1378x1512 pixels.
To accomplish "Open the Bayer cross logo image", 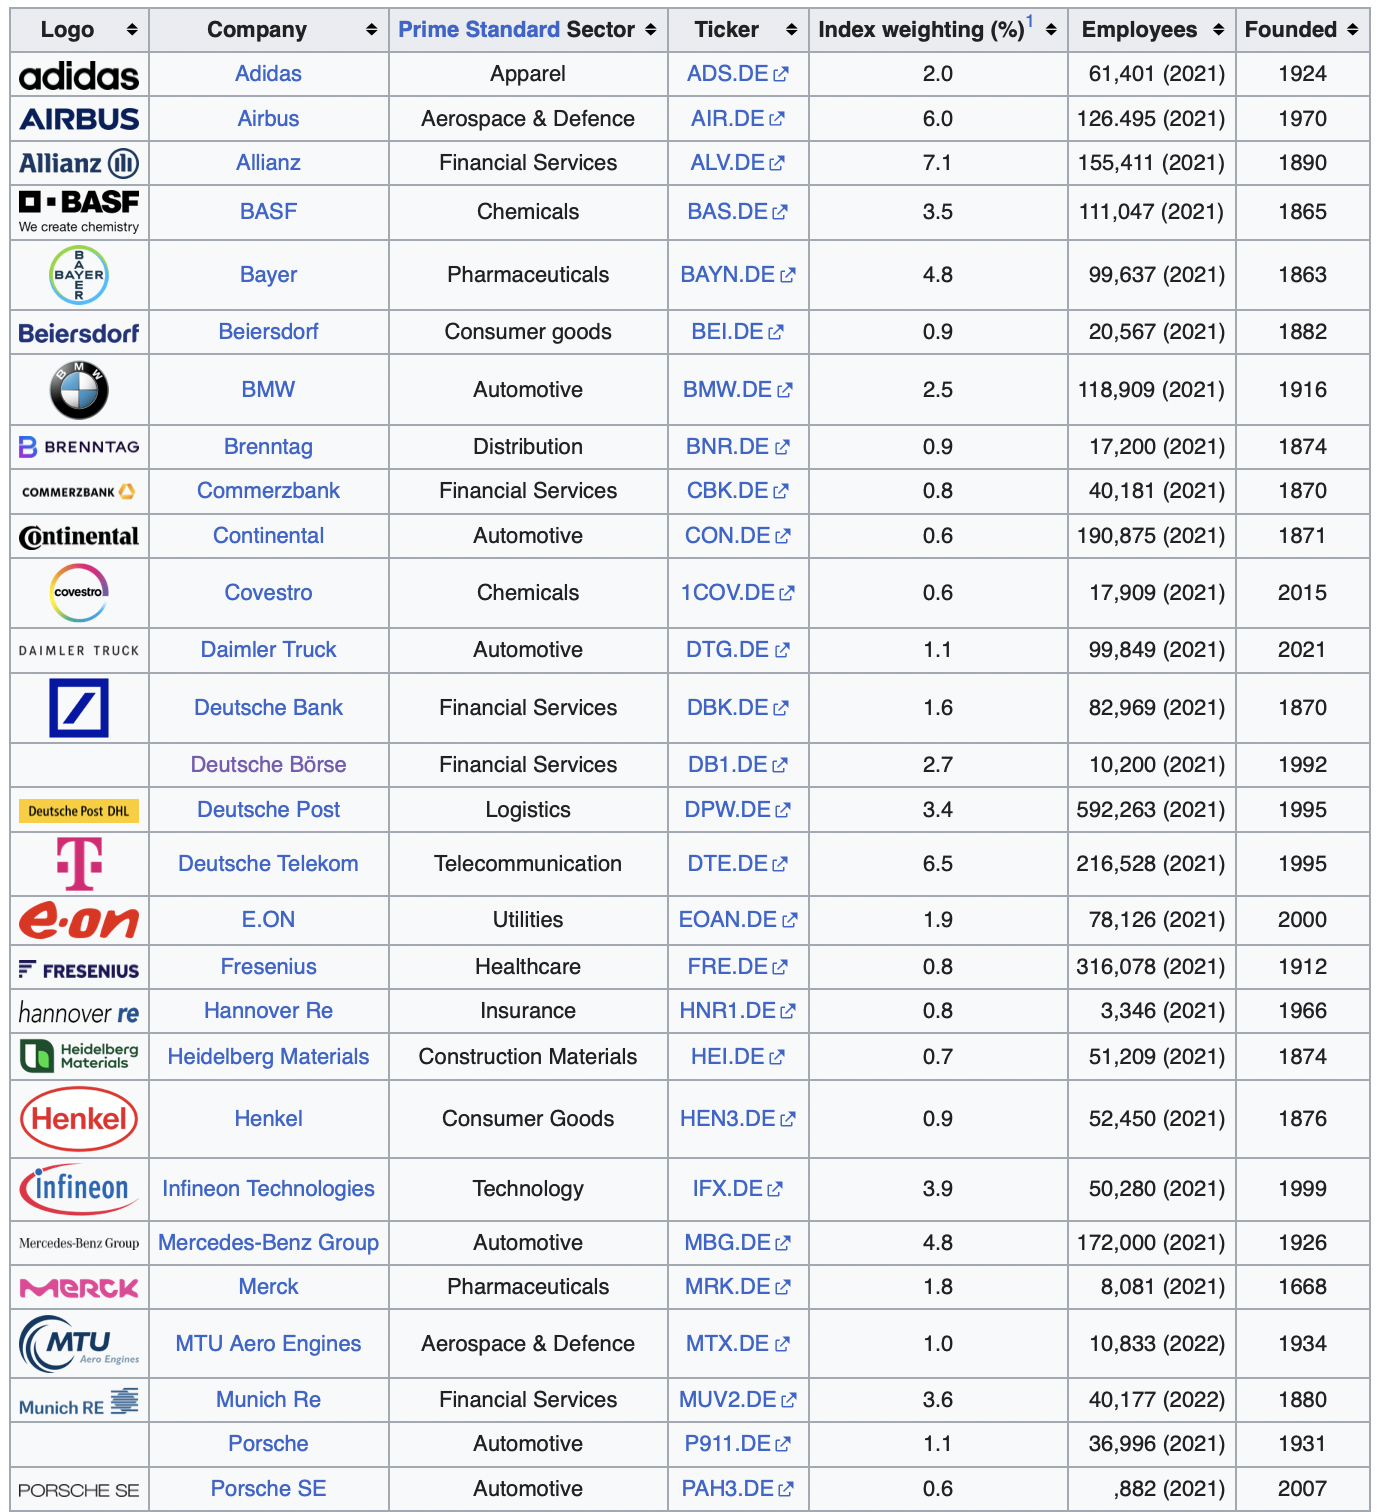I will pos(79,275).
